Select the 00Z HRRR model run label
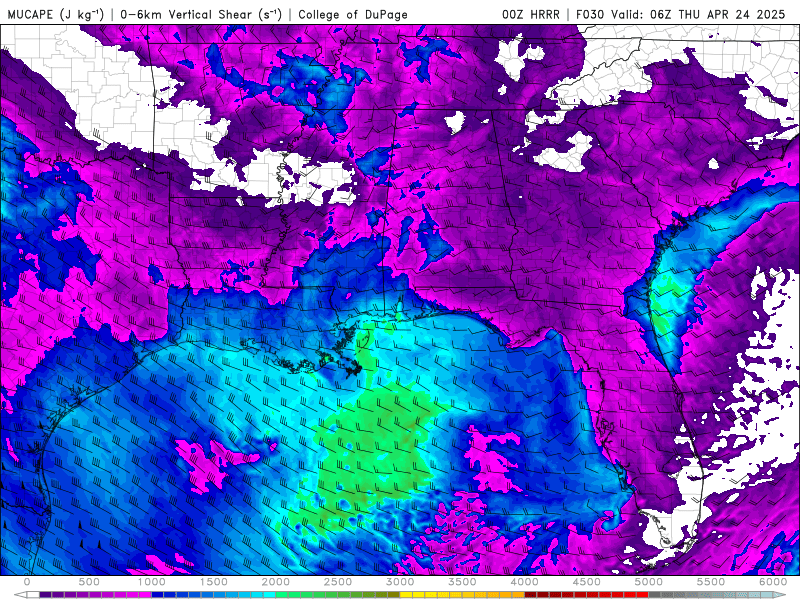 coord(531,14)
